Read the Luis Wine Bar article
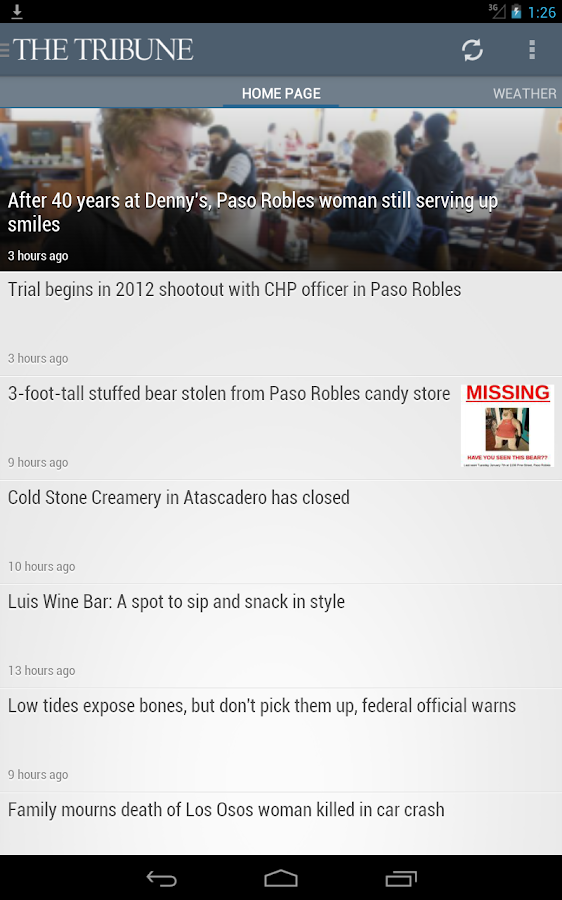Viewport: 562px width, 900px height. pyautogui.click(x=281, y=636)
